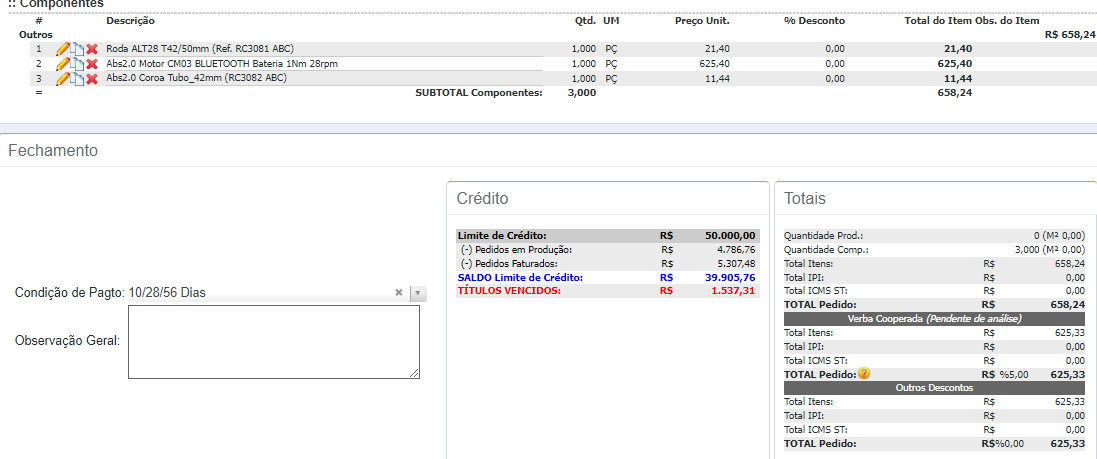Delete the Abs2.0 Coroa Tubo_42mm item
The width and height of the screenshot is (1097, 459).
tap(92, 78)
